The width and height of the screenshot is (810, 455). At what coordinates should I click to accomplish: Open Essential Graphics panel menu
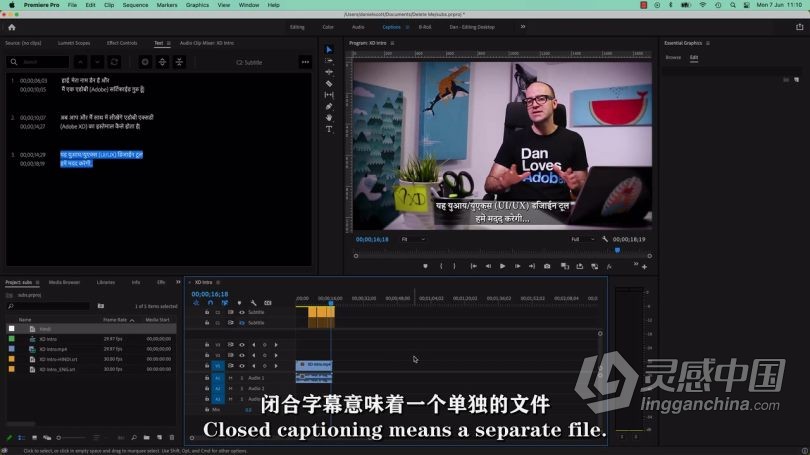coord(708,43)
